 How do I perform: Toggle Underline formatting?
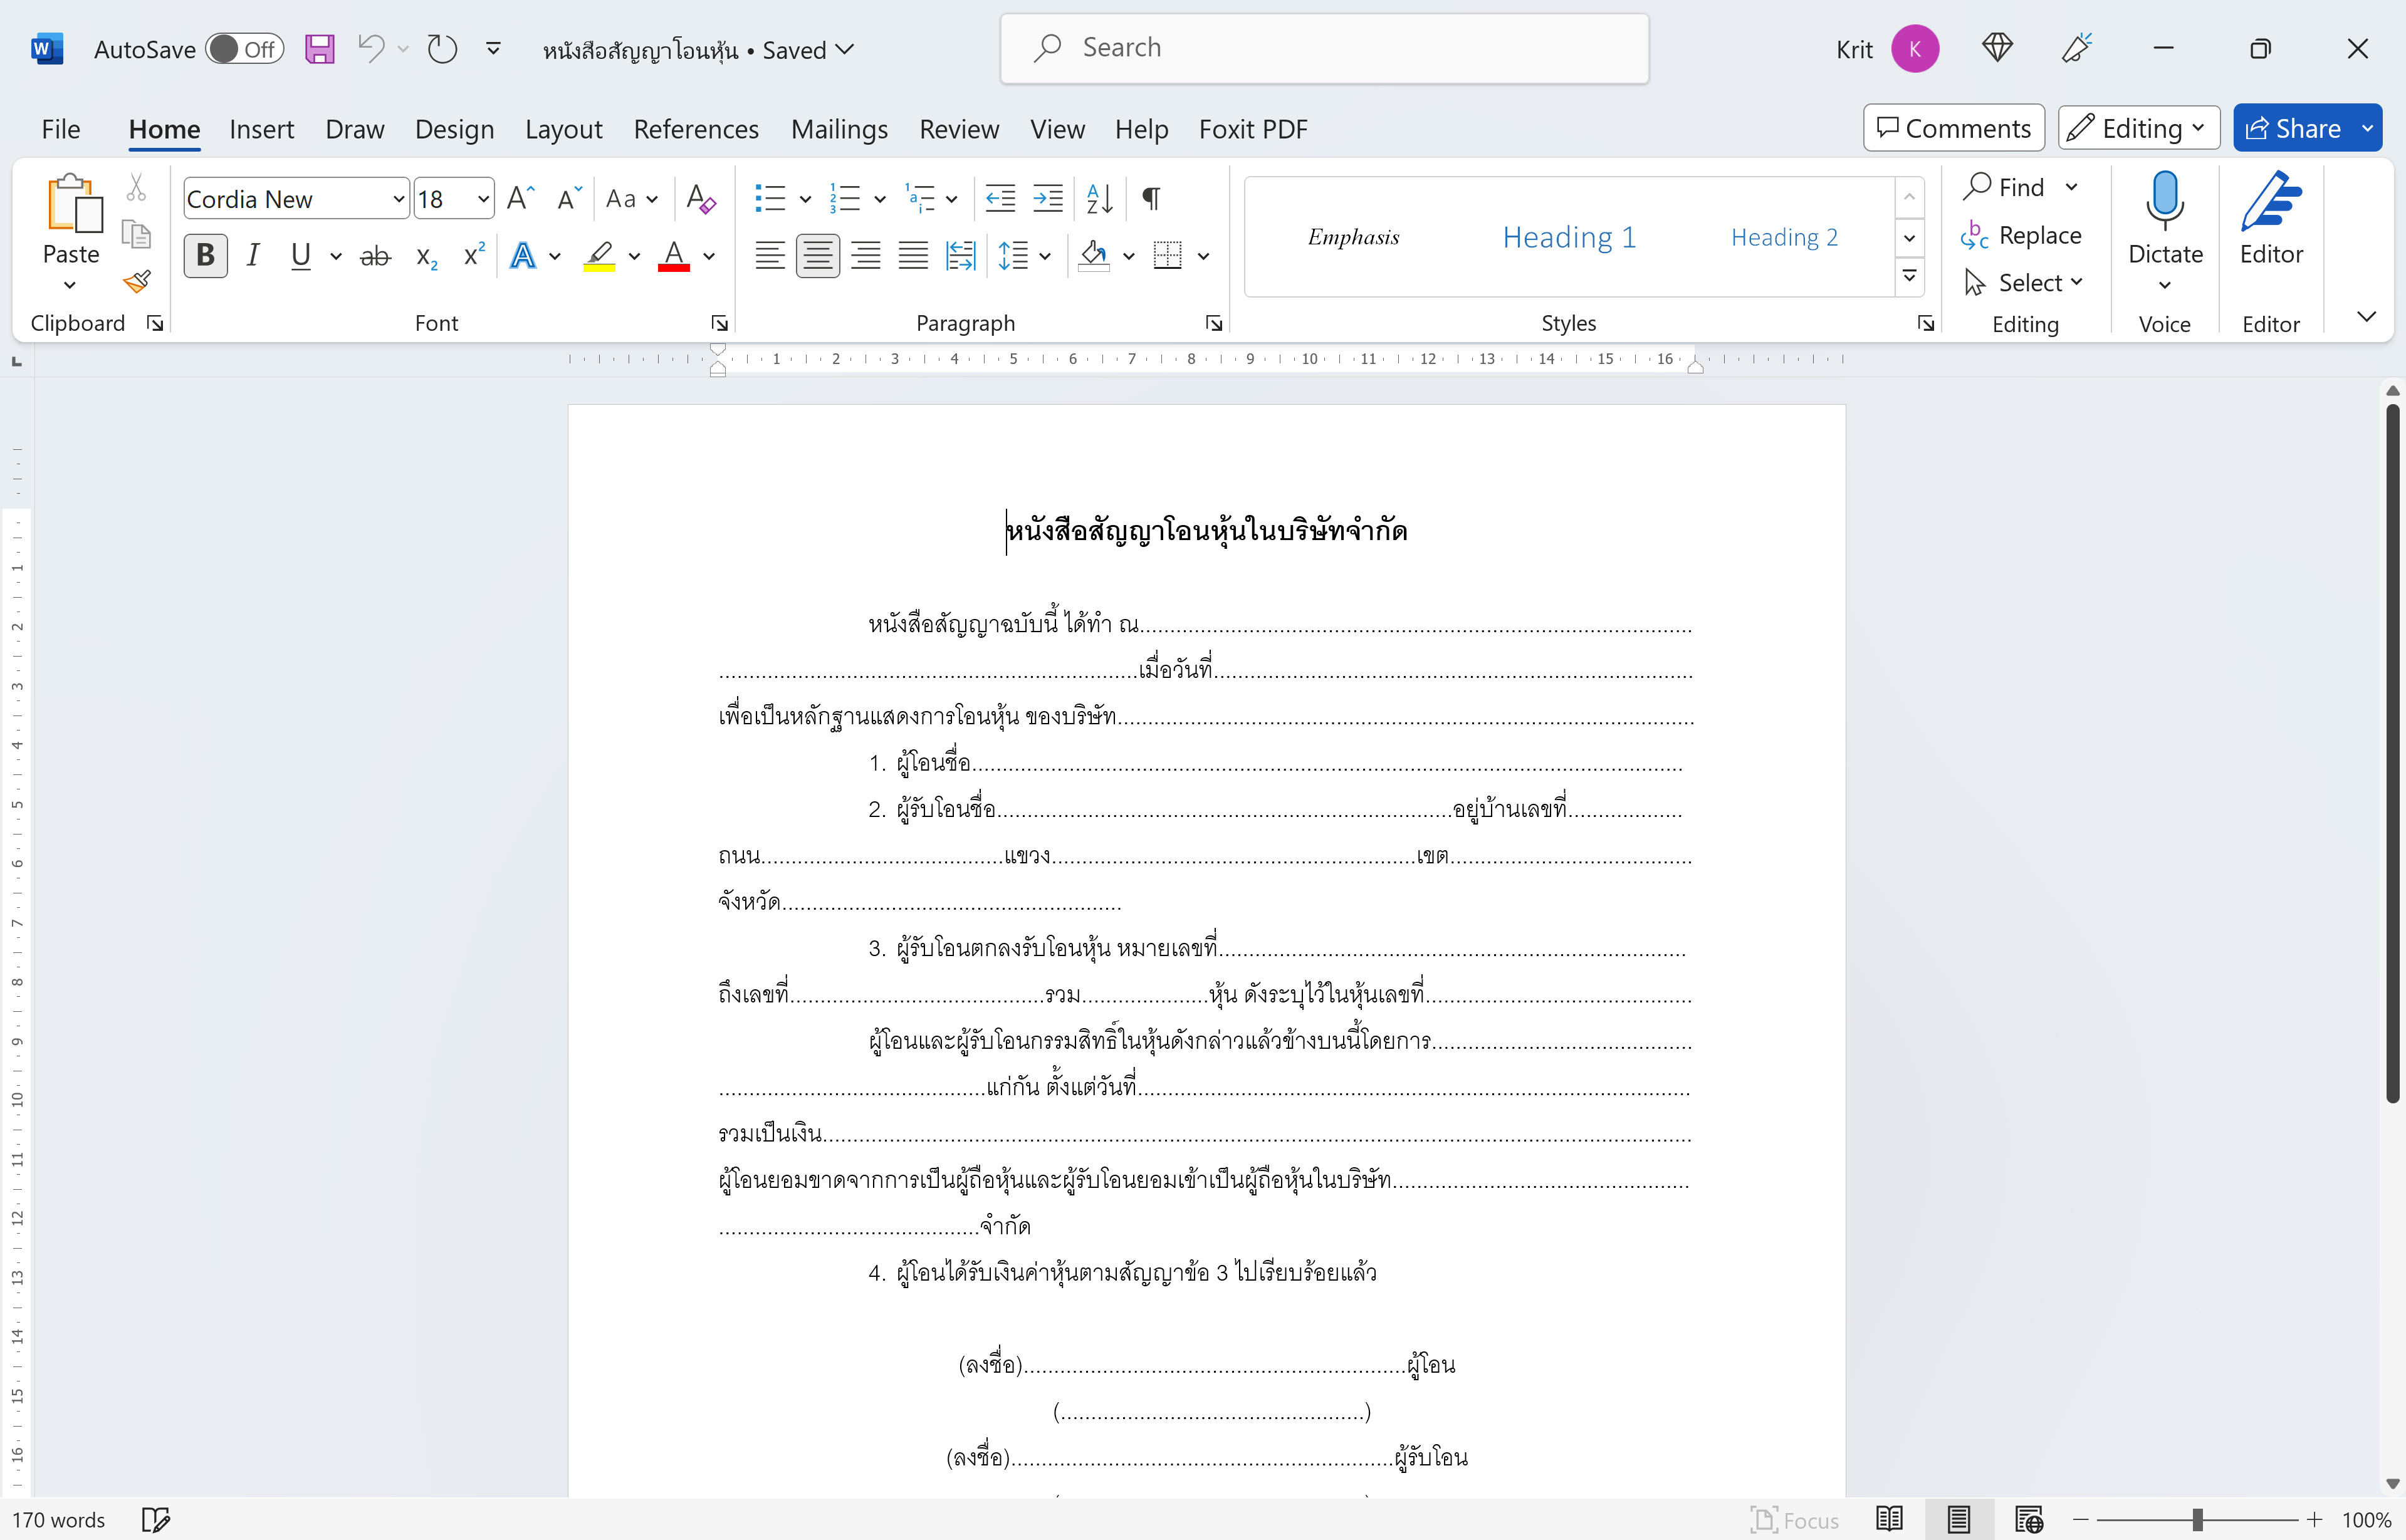point(300,256)
